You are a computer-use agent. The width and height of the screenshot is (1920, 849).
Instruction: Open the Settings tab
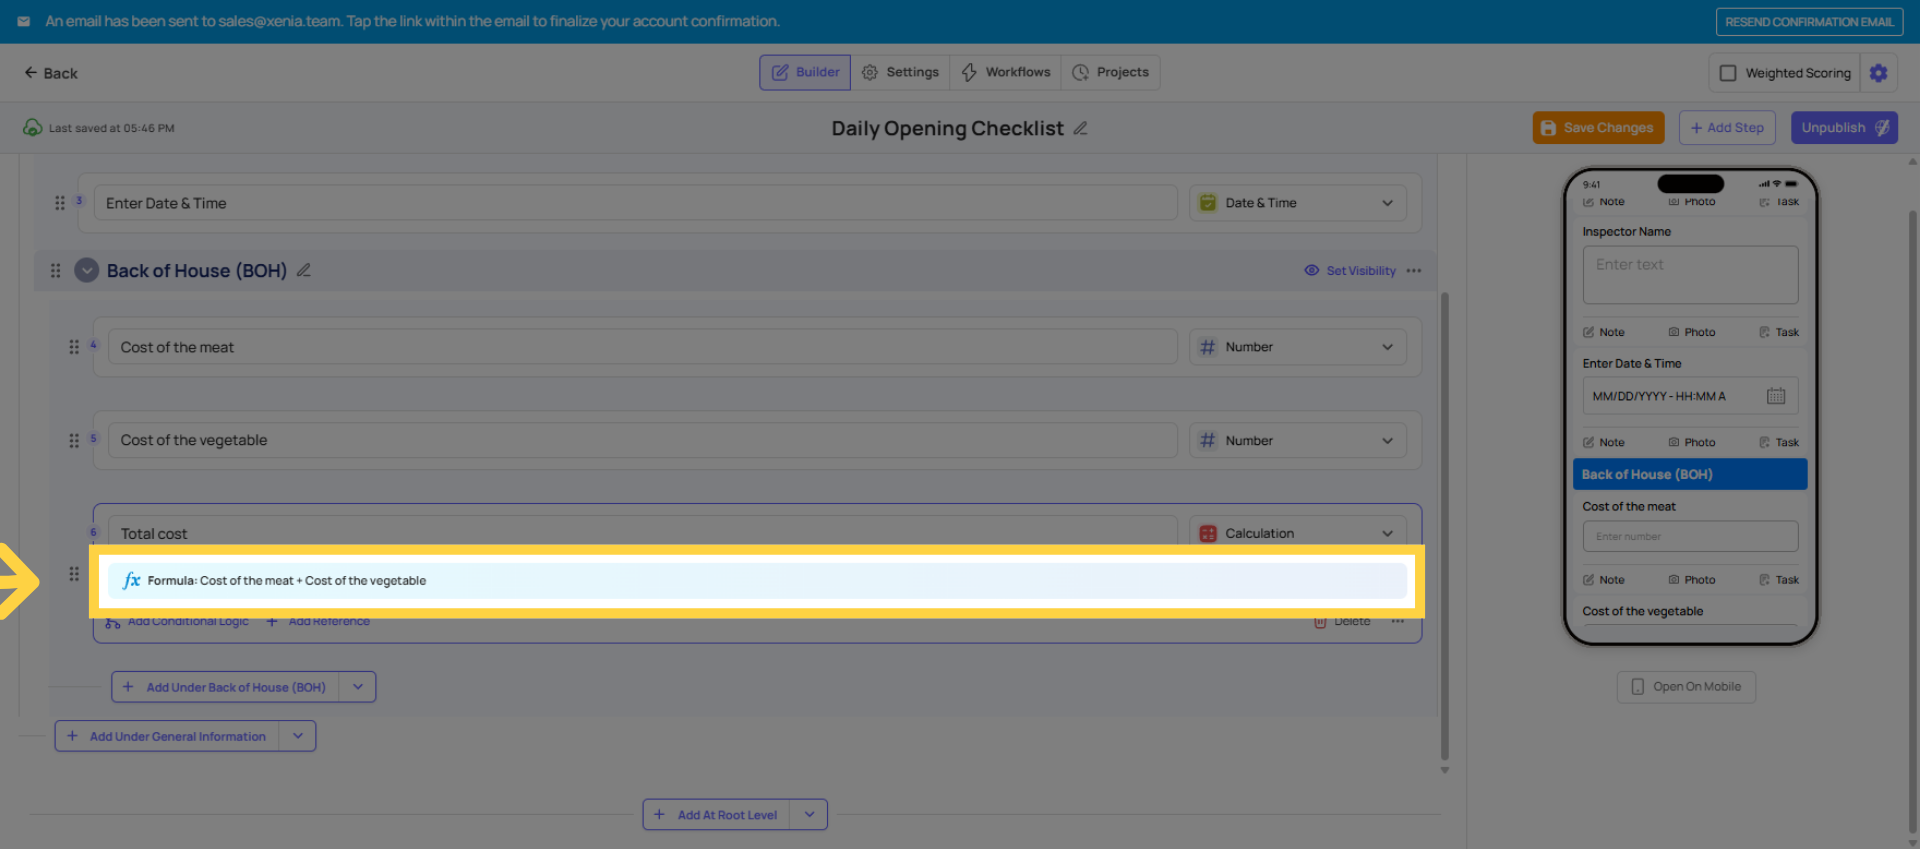click(x=900, y=72)
